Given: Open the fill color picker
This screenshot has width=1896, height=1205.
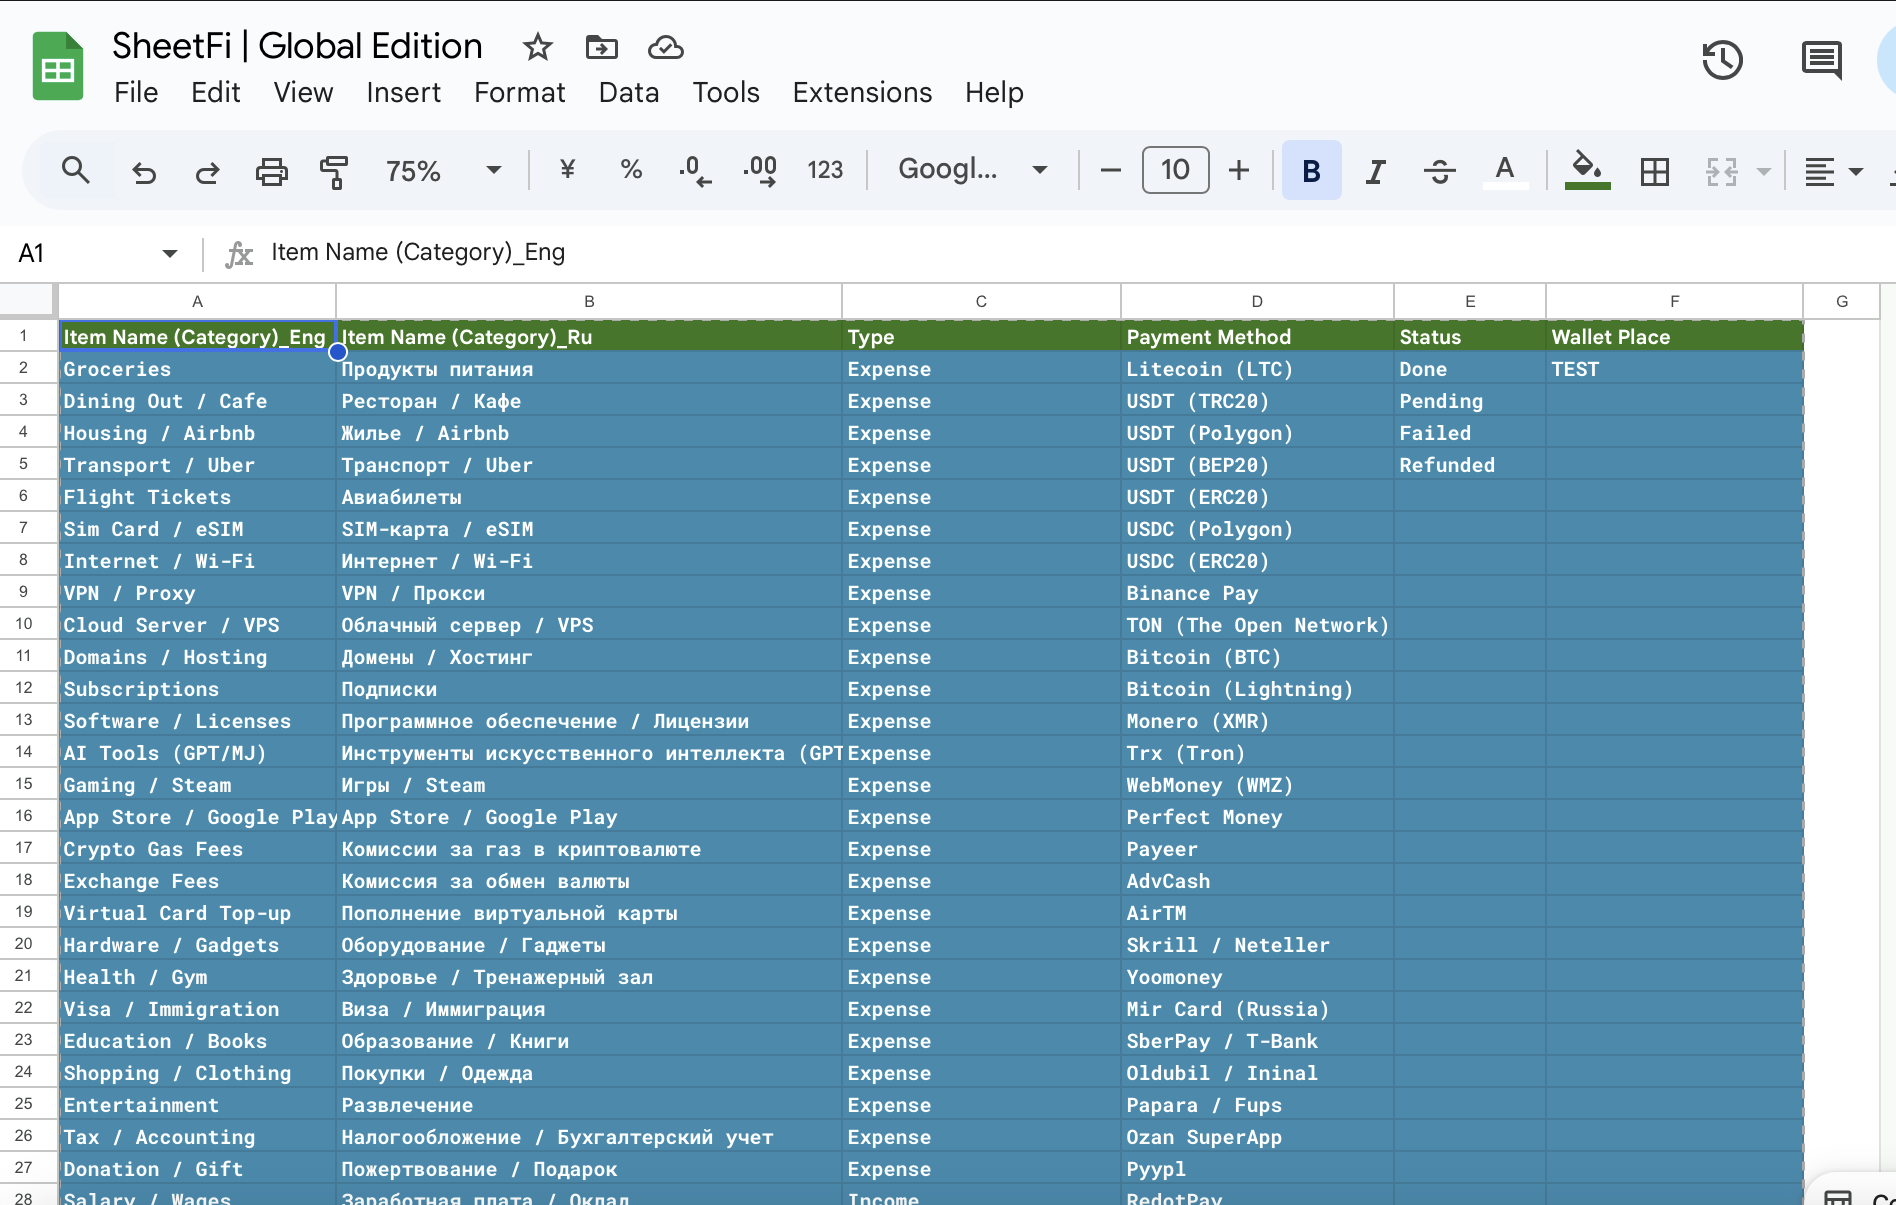Looking at the screenshot, I should click(1587, 170).
